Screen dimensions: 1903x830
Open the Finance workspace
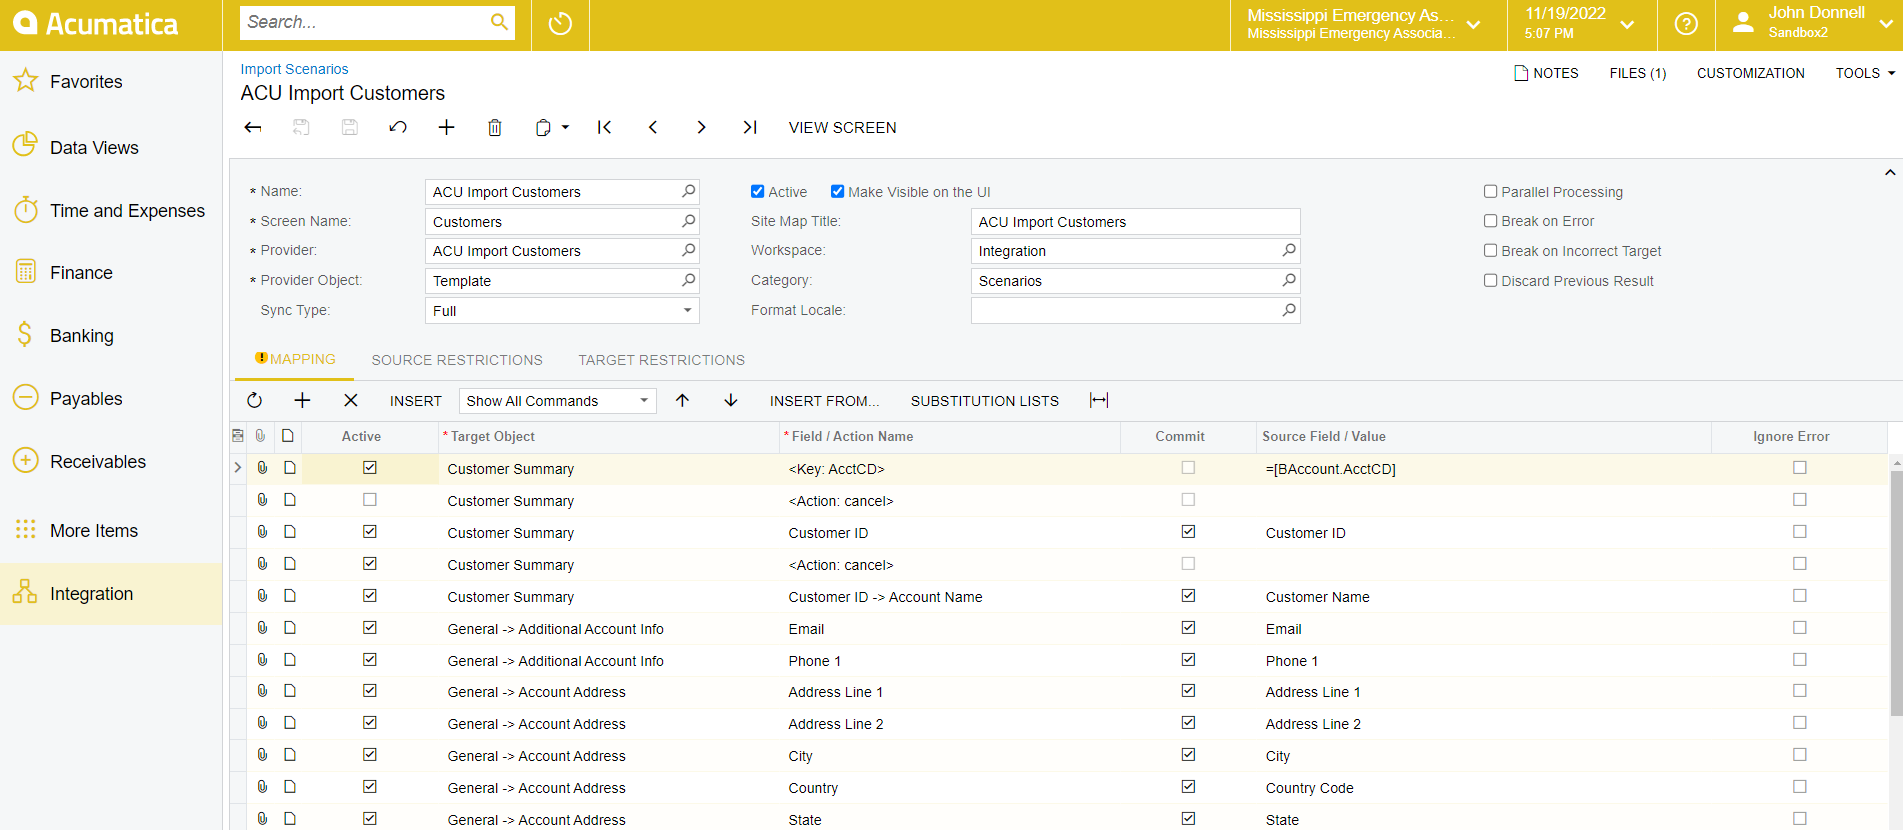(x=111, y=273)
